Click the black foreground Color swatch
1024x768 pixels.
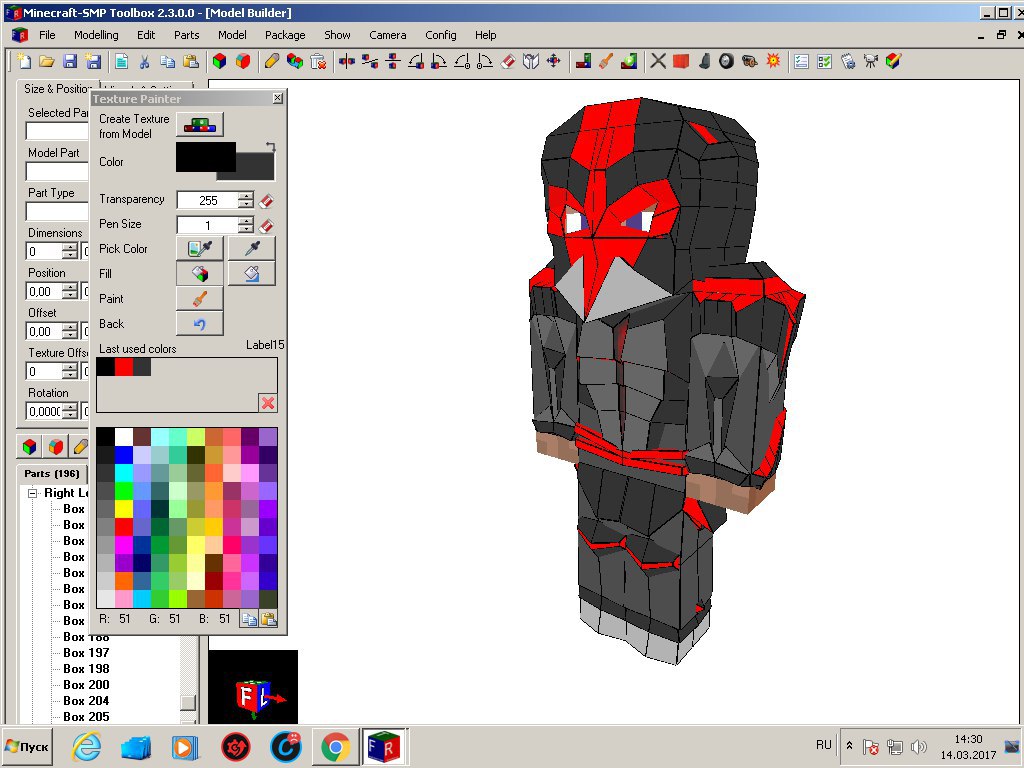(205, 157)
